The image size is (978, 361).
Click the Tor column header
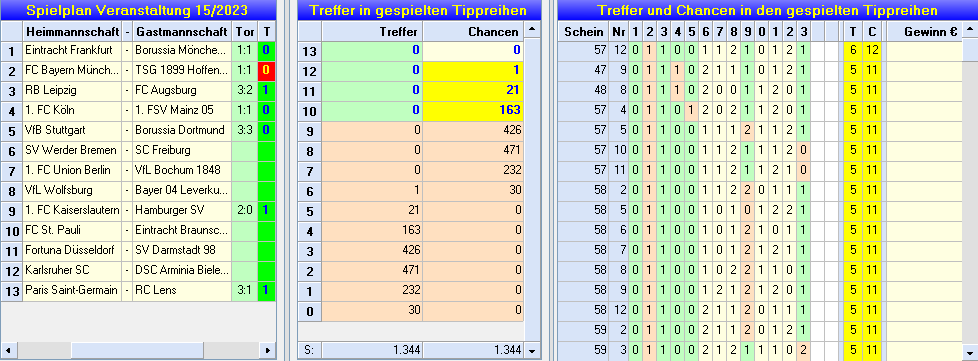244,31
